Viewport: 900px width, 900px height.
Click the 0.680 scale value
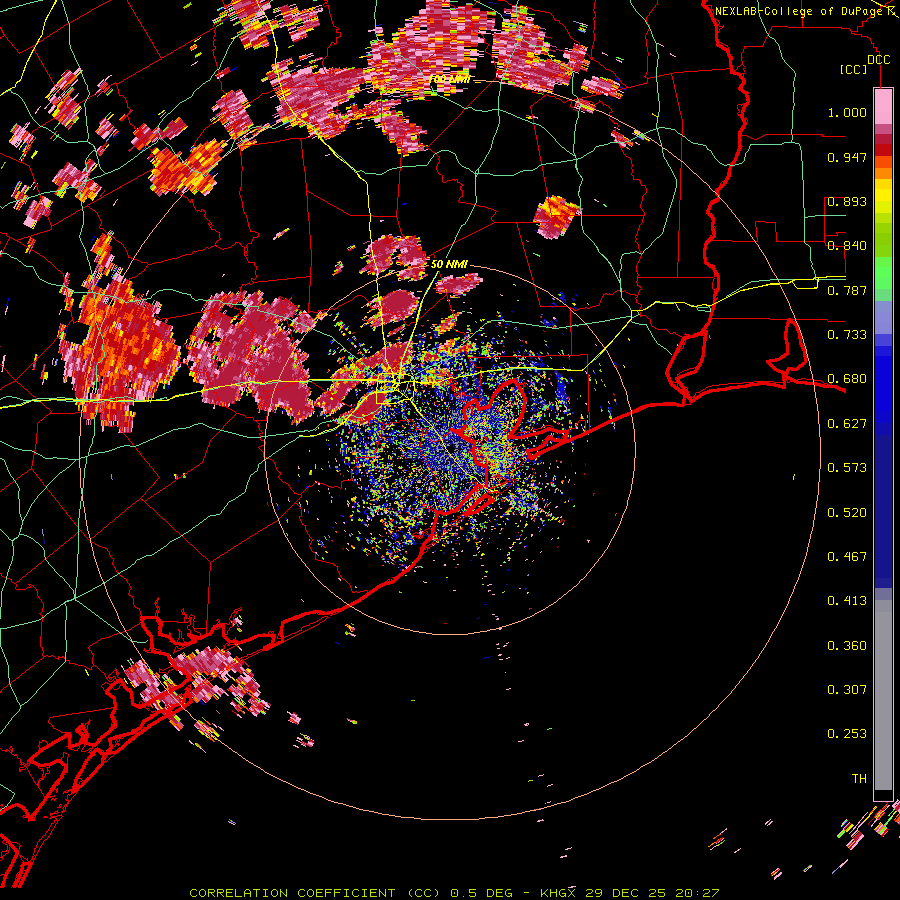coord(847,379)
